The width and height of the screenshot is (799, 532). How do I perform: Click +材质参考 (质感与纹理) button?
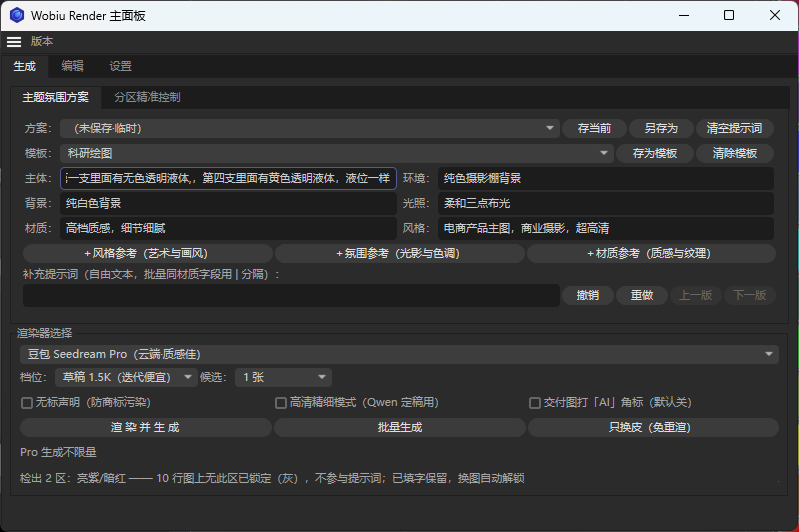point(651,253)
